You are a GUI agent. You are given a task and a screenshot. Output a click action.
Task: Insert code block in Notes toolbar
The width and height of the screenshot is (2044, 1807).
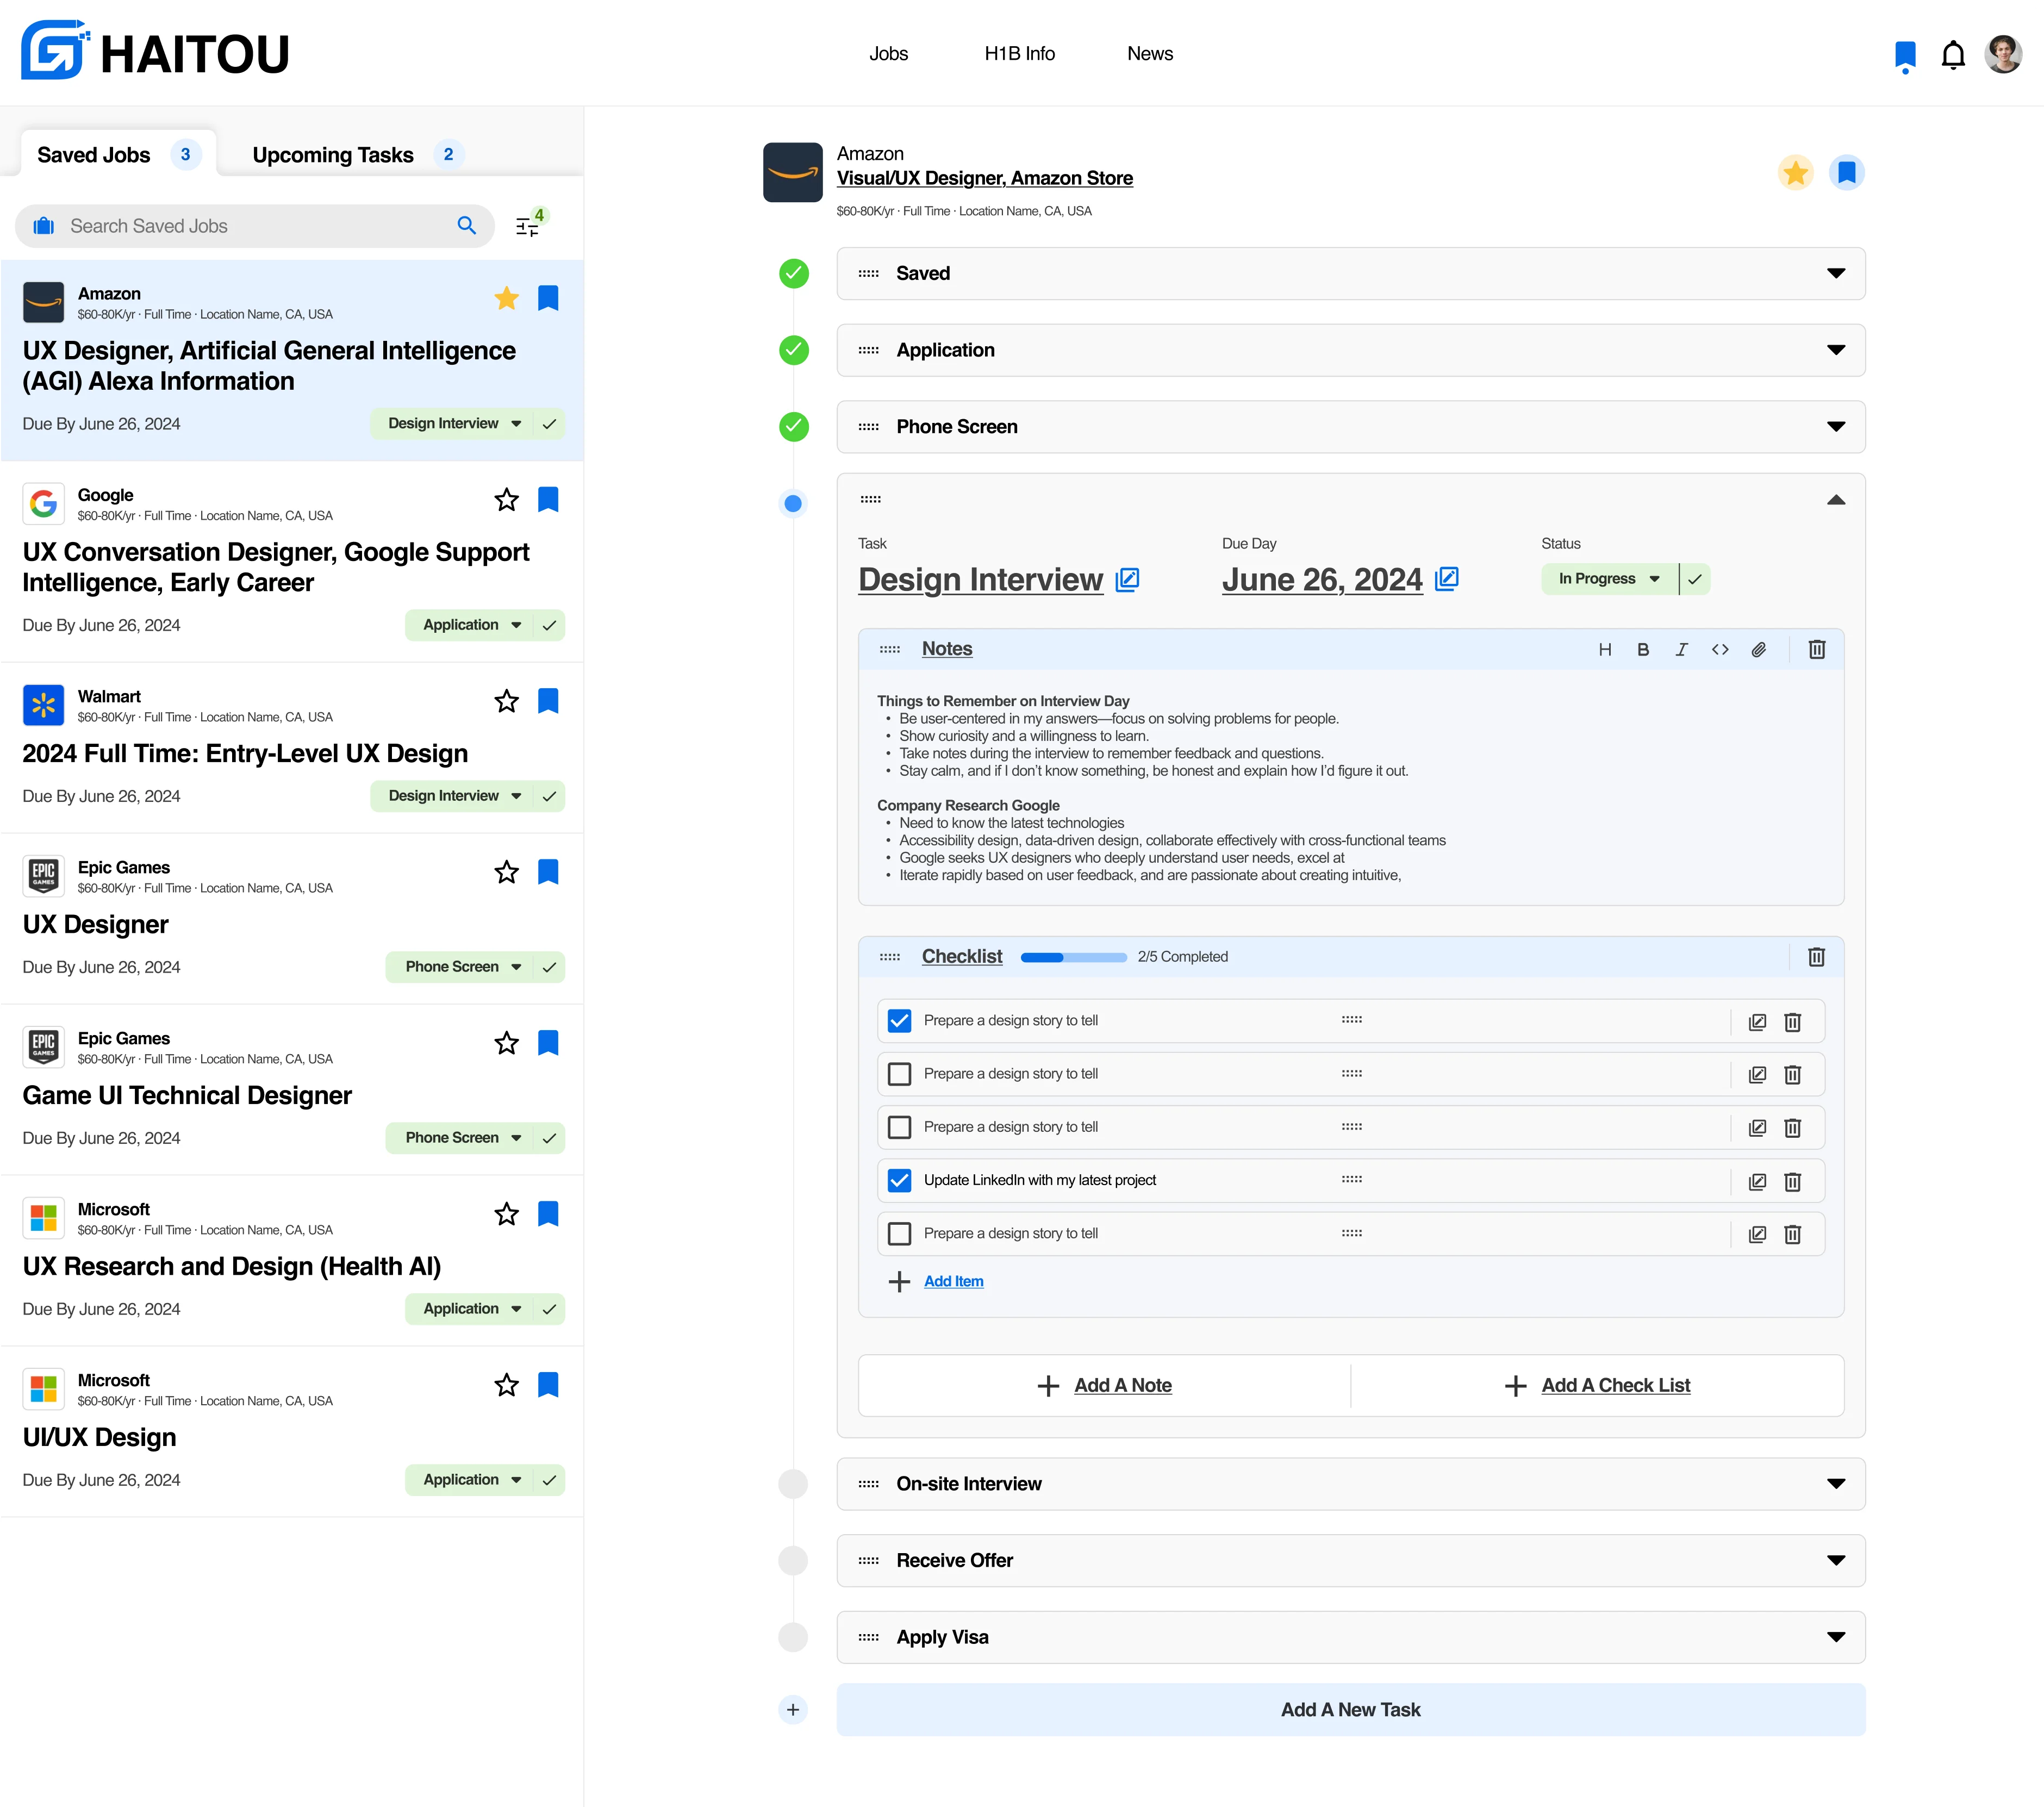(x=1720, y=650)
